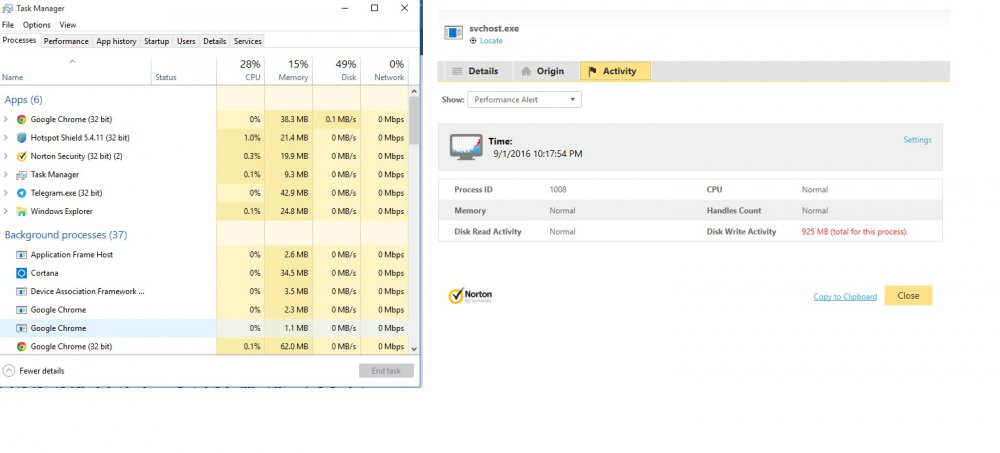The image size is (1000, 453).
Task: Expand the Hotspot Shield 5.4.11 group
Action: pos(6,138)
